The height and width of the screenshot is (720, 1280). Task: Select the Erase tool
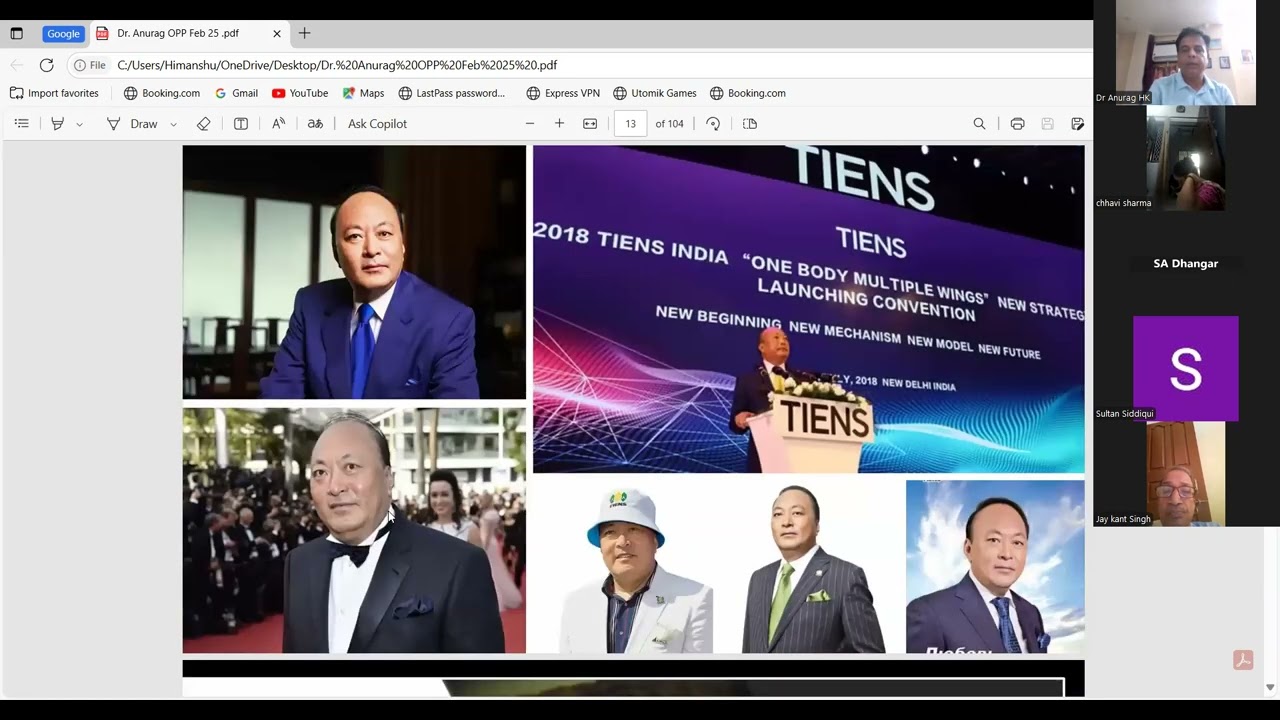click(204, 124)
